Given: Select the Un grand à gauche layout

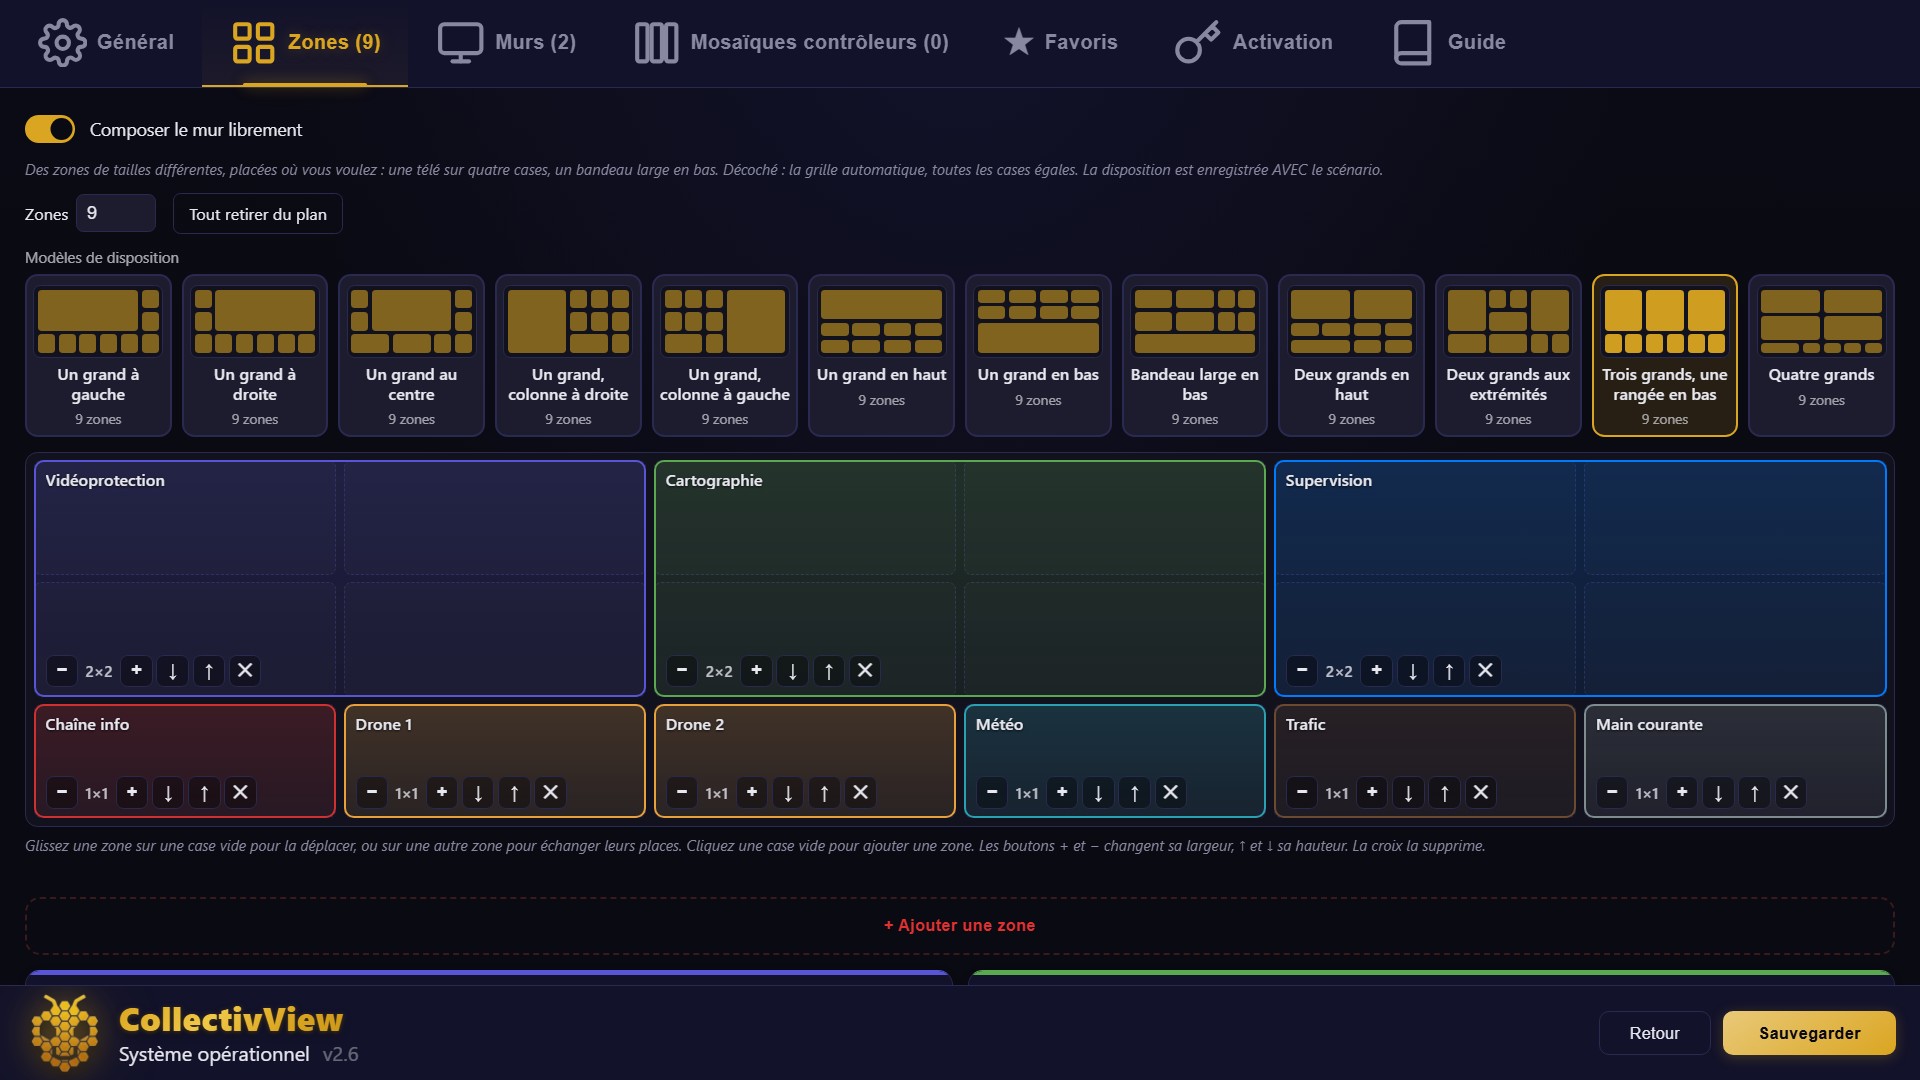Looking at the screenshot, I should point(98,356).
